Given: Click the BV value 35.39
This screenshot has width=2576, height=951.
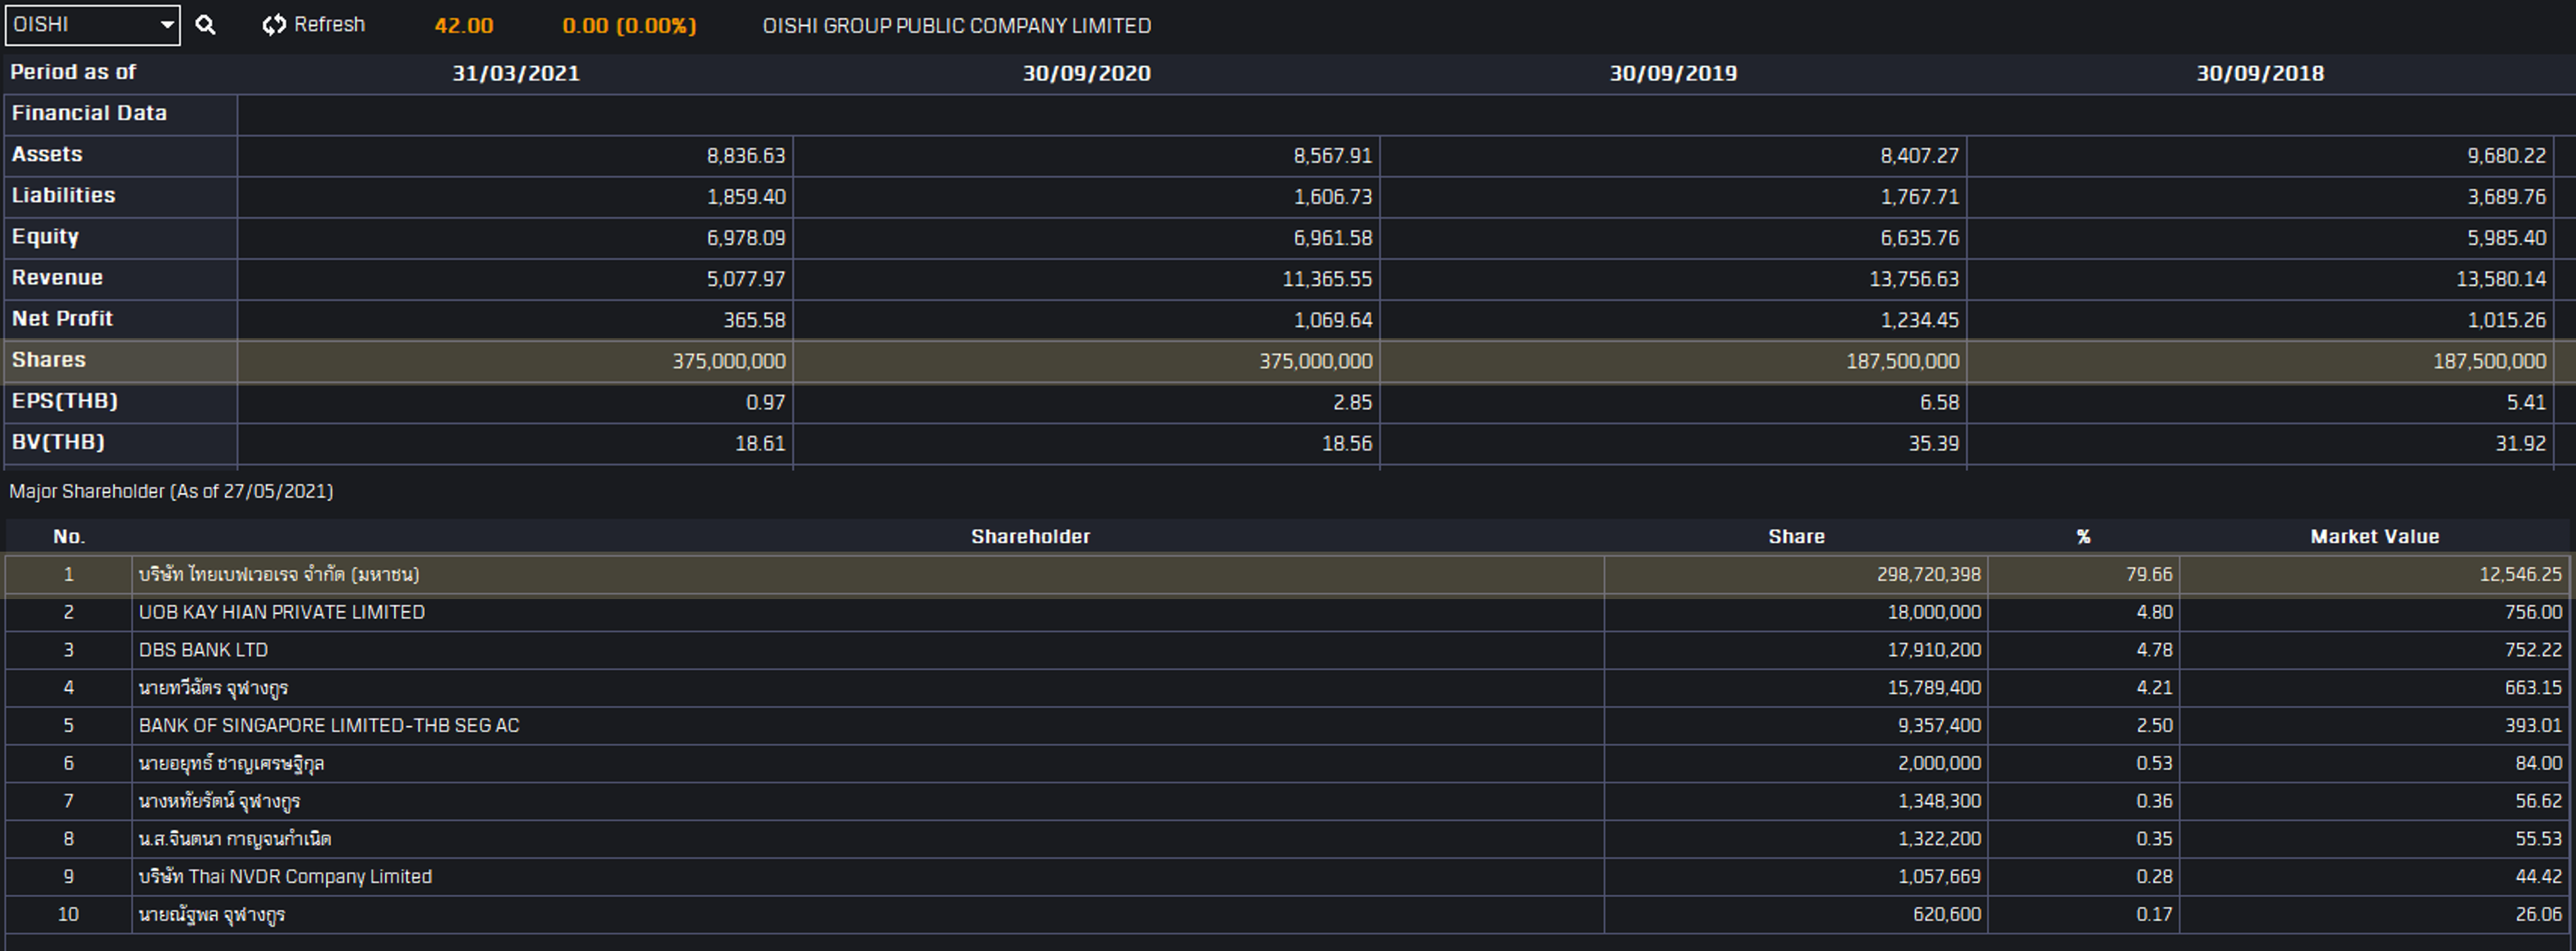Looking at the screenshot, I should coord(1934,443).
